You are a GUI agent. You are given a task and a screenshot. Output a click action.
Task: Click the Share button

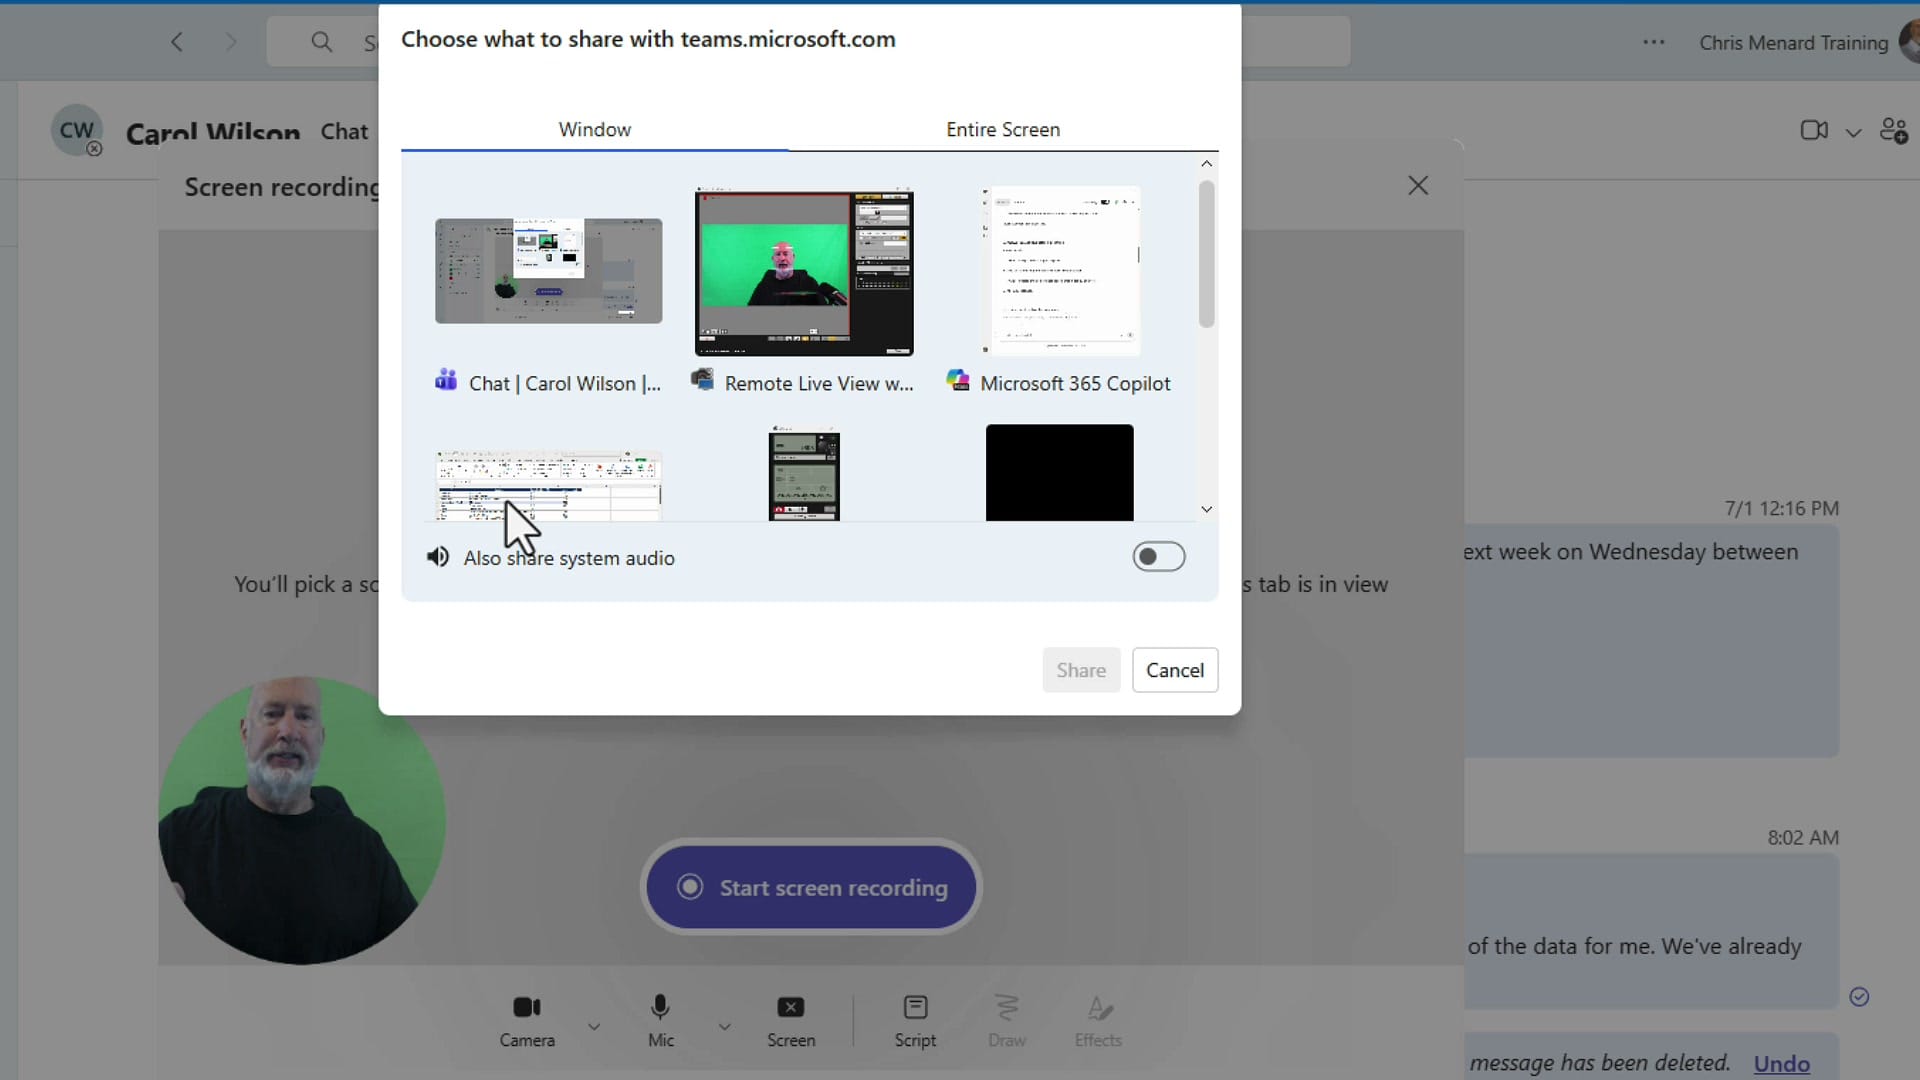(x=1081, y=670)
